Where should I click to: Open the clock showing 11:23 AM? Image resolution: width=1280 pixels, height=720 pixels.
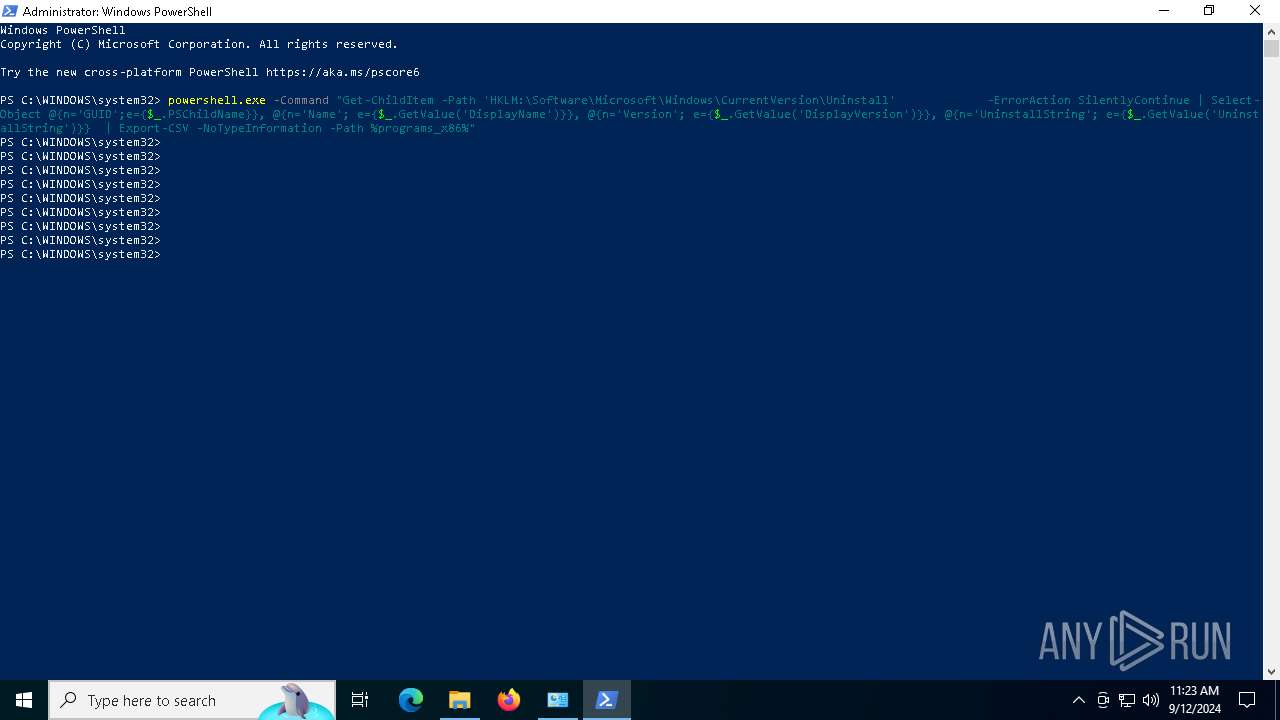[1195, 700]
